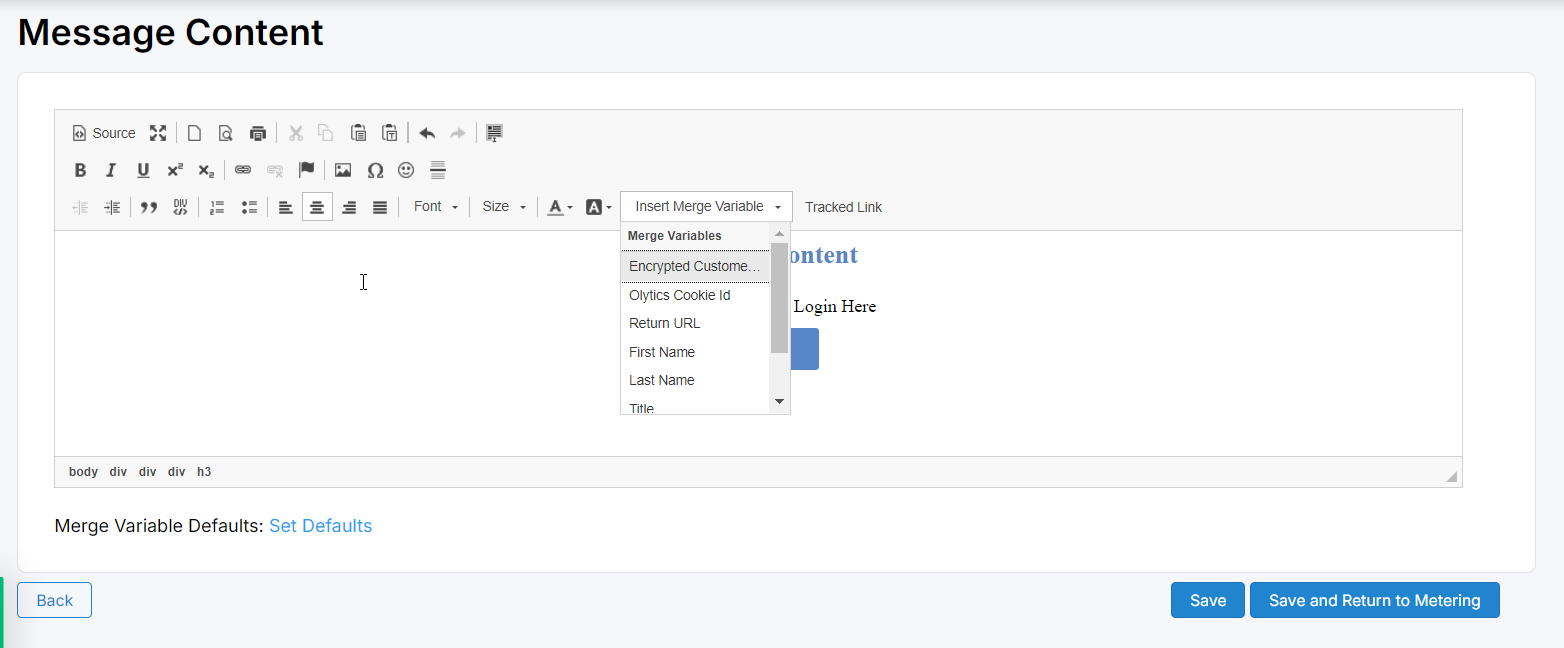Viewport: 1564px width, 648px height.
Task: Toggle italic formatting
Action: 111,170
